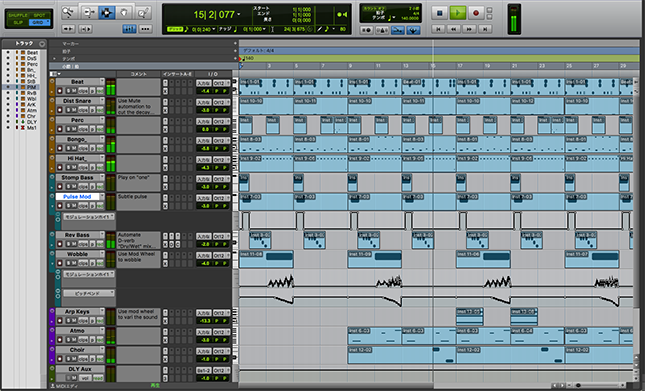
Task: Mute the Bongo_ track
Action: click(74, 148)
